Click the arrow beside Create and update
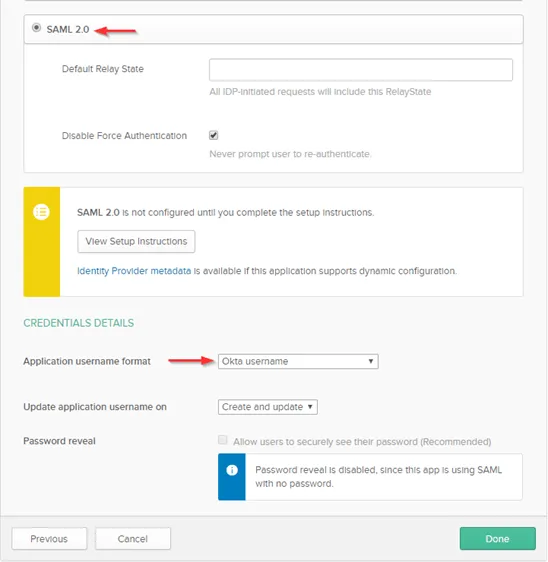Viewport: 548px width, 562px height. pos(310,407)
